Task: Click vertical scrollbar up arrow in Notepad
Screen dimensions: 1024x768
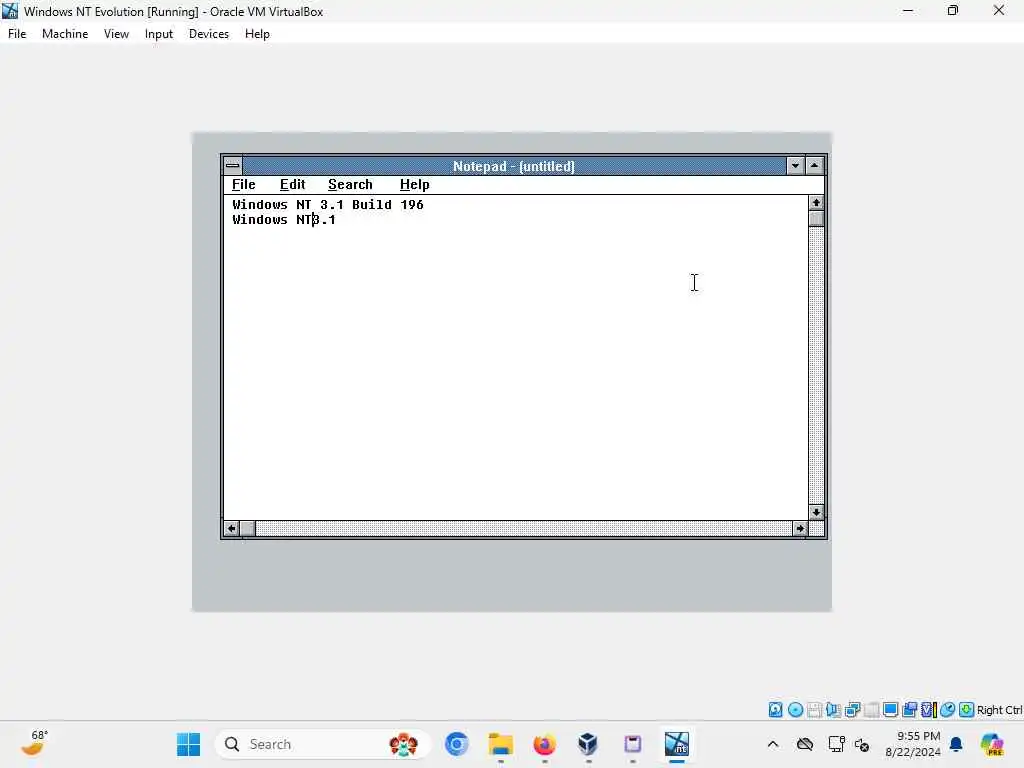Action: click(x=816, y=202)
